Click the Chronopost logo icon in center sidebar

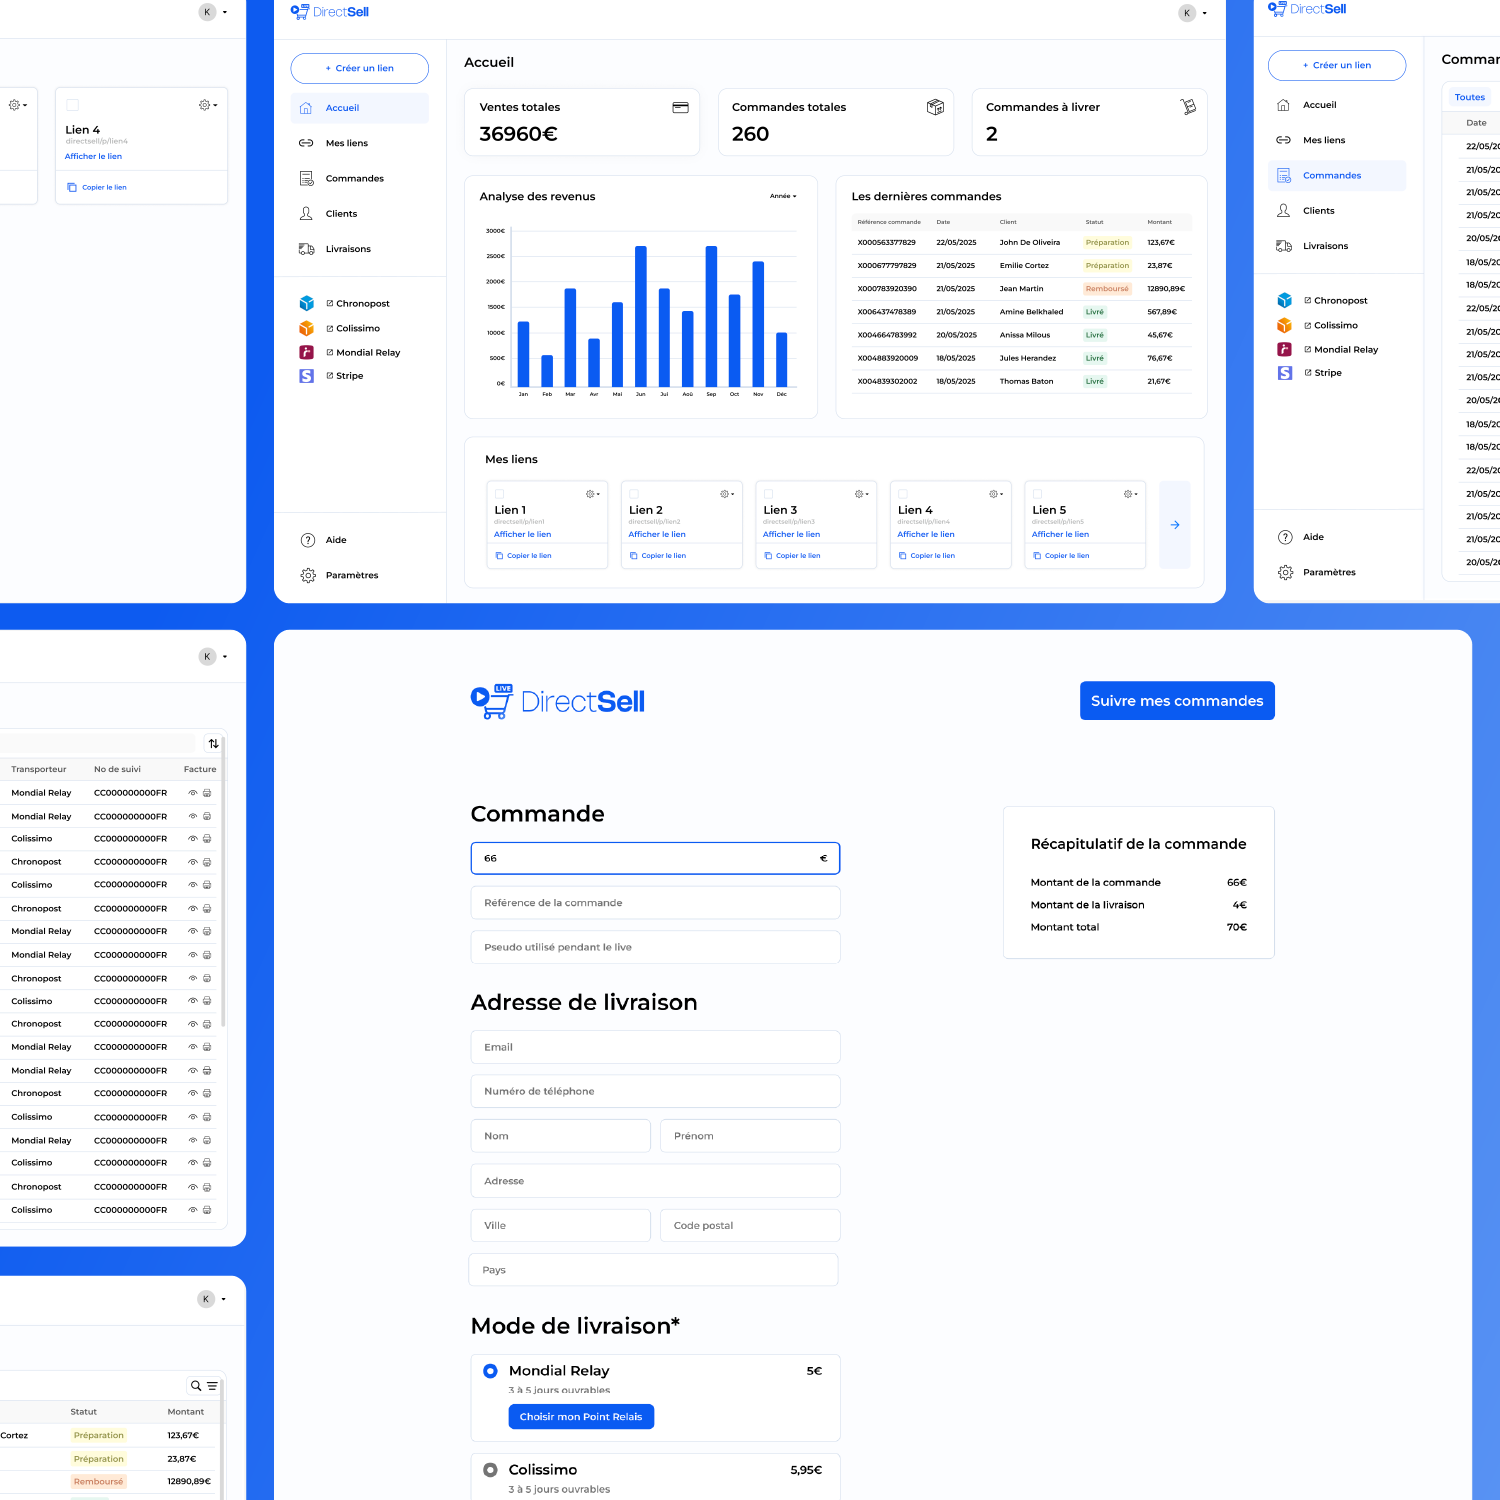(x=307, y=303)
